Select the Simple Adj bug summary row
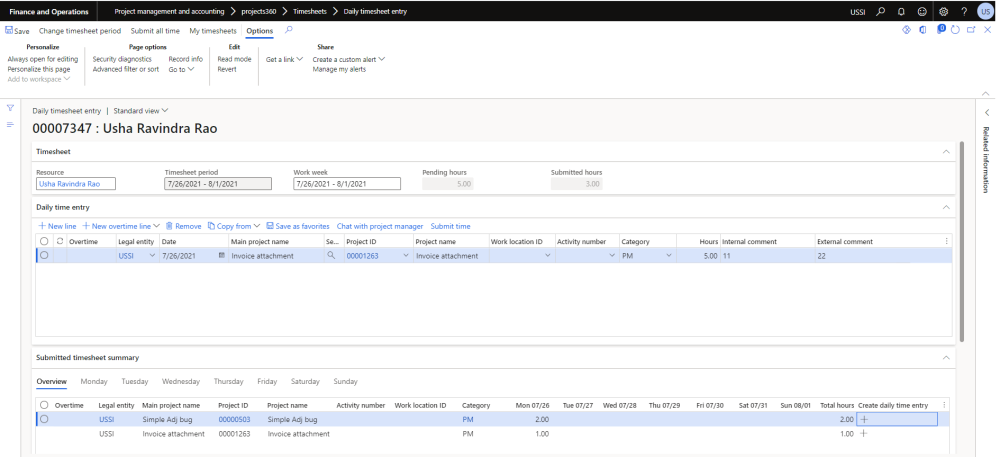Image resolution: width=1000 pixels, height=457 pixels. (x=43, y=420)
